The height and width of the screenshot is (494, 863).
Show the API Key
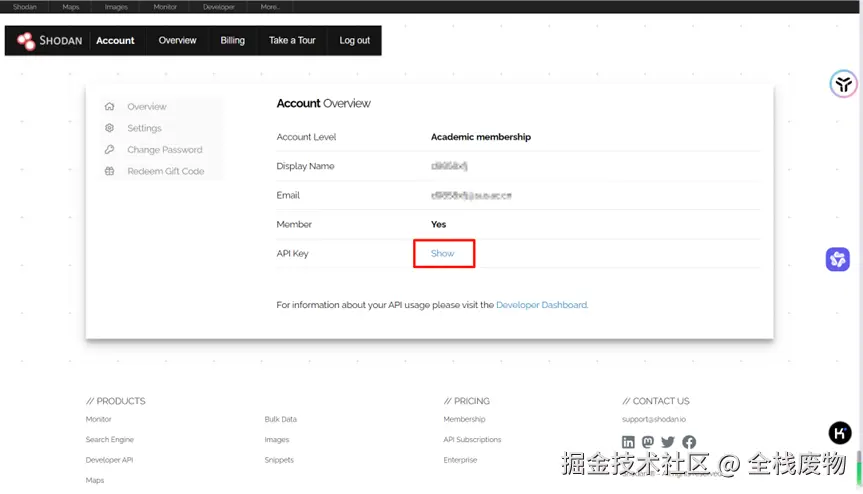click(443, 253)
